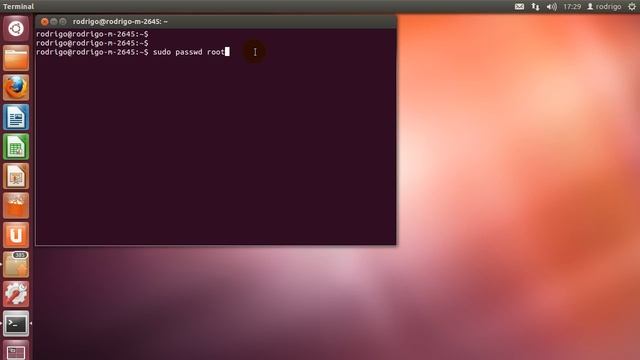Screen dimensions: 640x360
Task: Open the messaging mail indicator
Action: [519, 7]
